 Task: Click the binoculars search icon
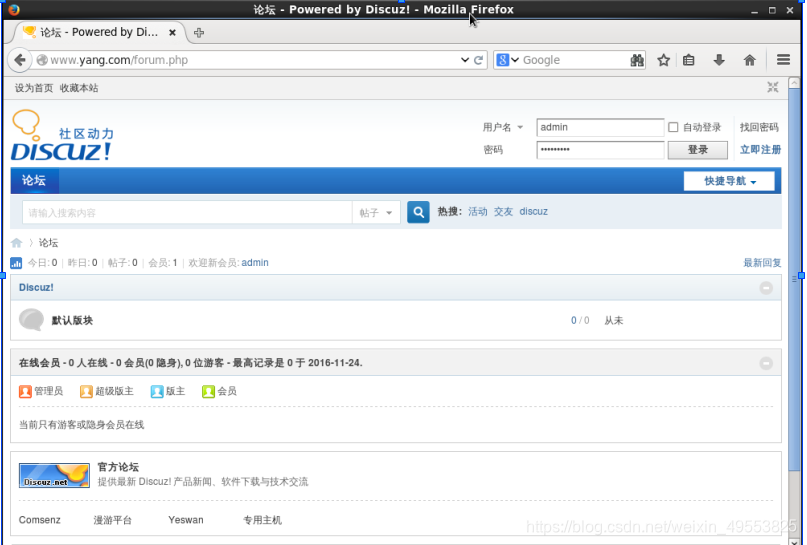637,60
